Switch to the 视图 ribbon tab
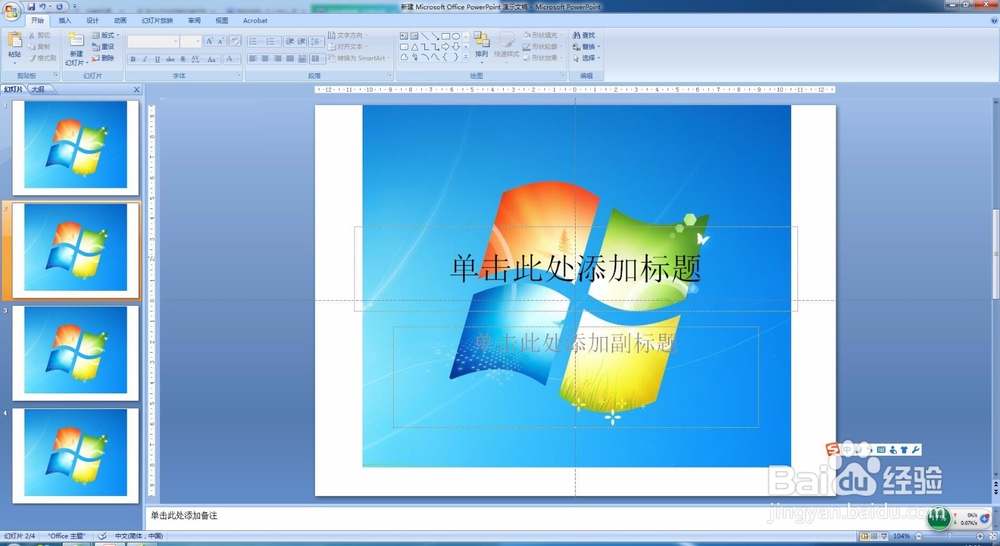 [x=222, y=20]
